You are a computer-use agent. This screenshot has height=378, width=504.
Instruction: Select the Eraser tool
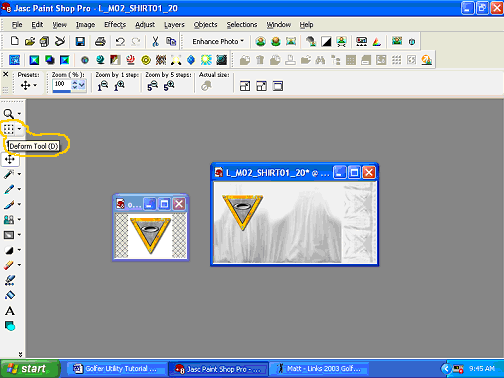tap(9, 265)
